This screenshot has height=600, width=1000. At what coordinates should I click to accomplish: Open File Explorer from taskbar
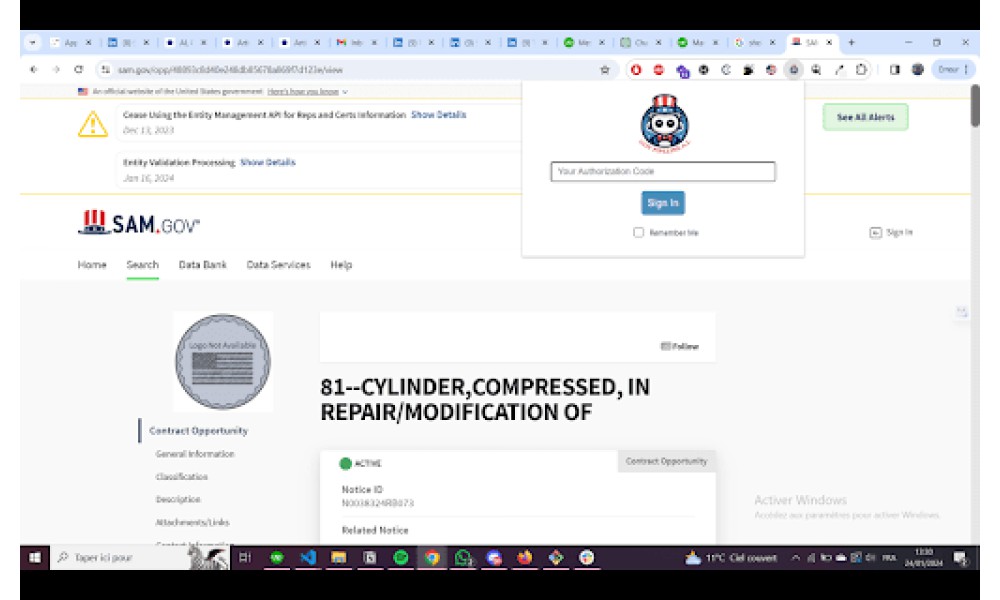tap(339, 558)
